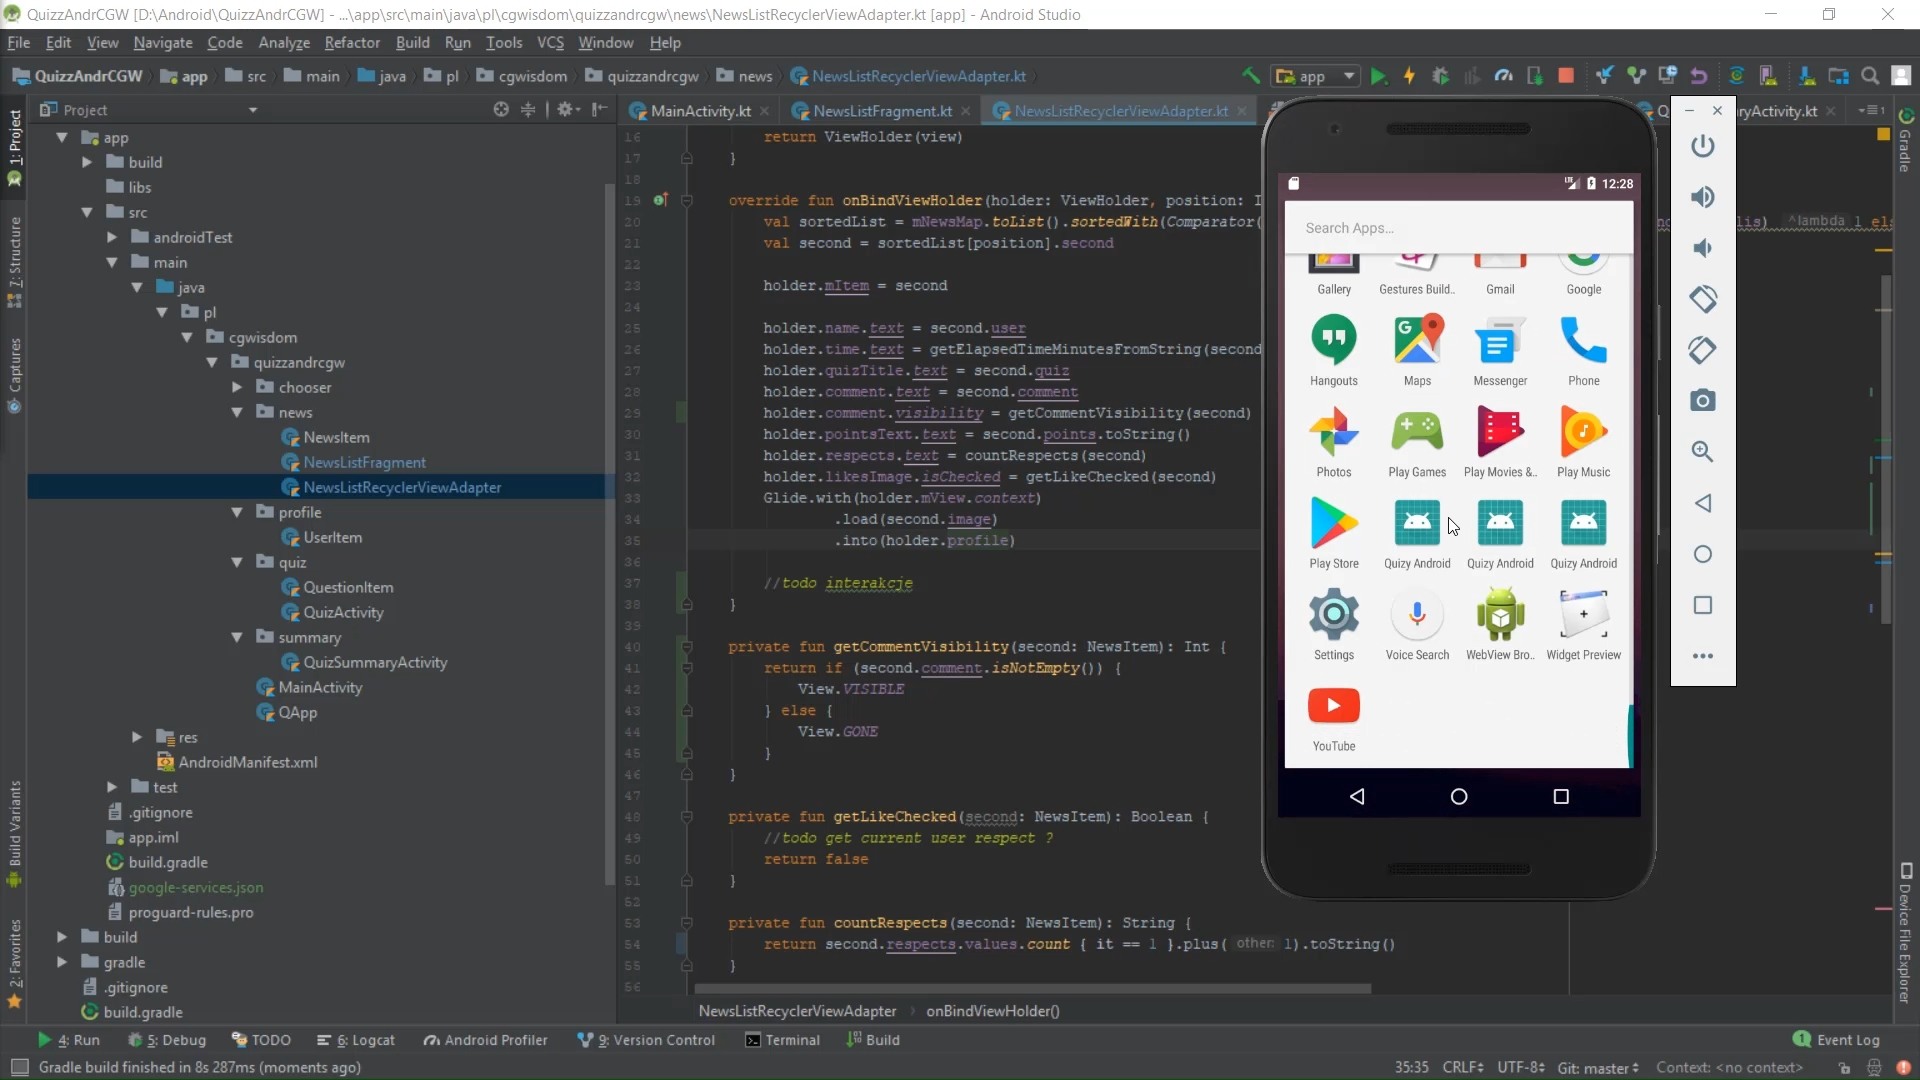Toggle the 2: Favorites tool window
The image size is (1920, 1080).
pyautogui.click(x=14, y=960)
